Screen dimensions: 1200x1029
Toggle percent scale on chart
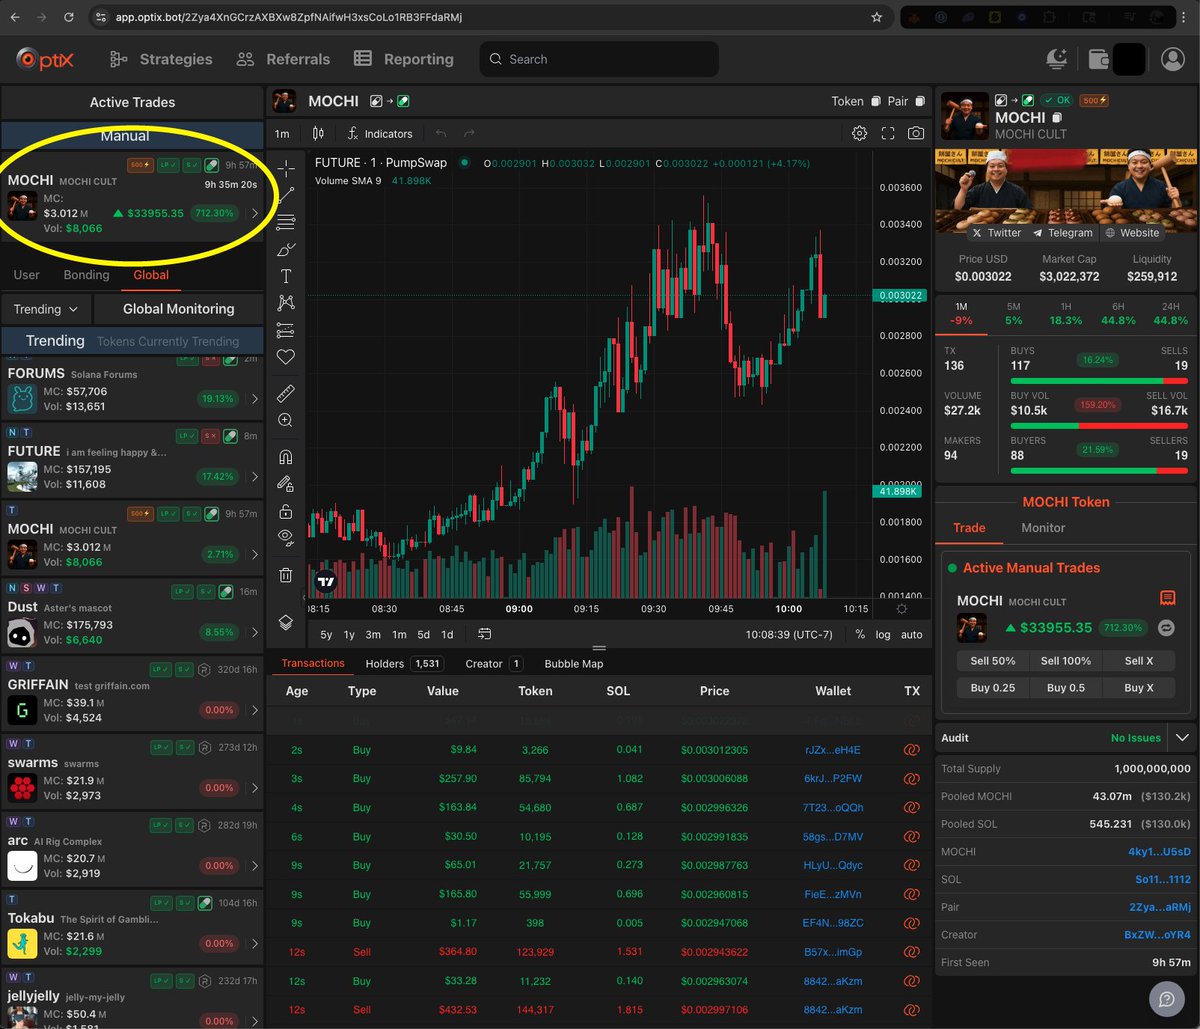[860, 634]
